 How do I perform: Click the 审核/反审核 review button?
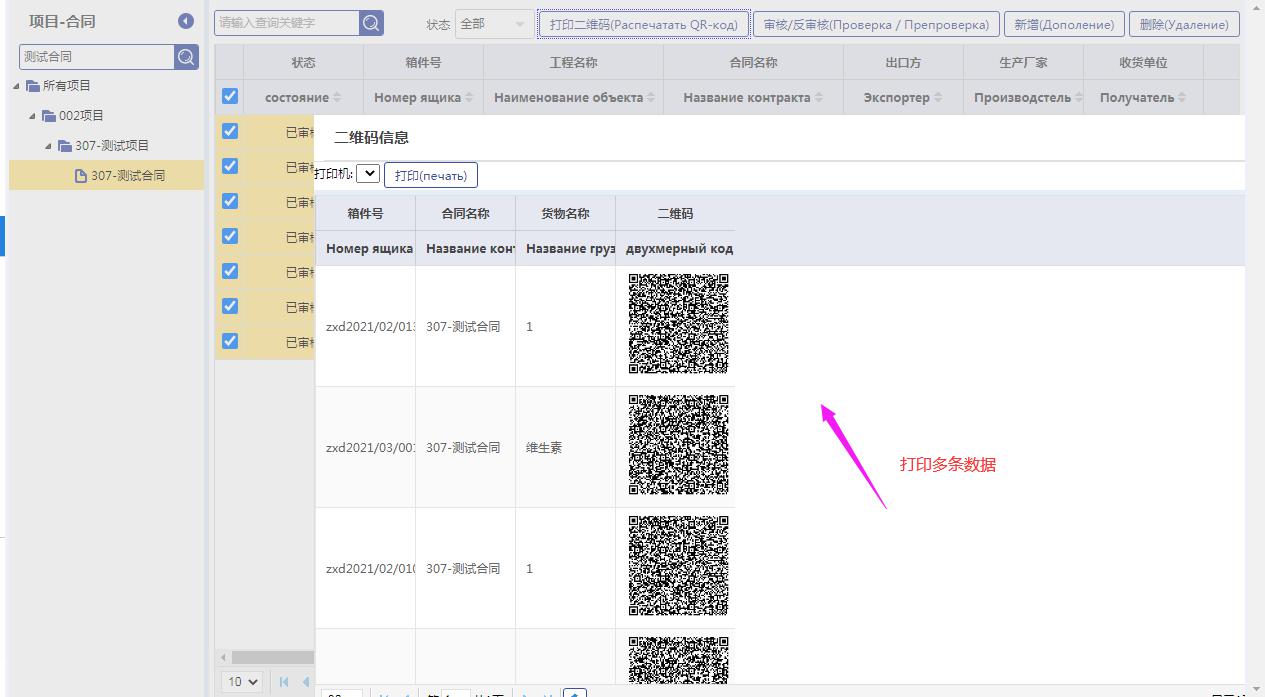(x=876, y=24)
